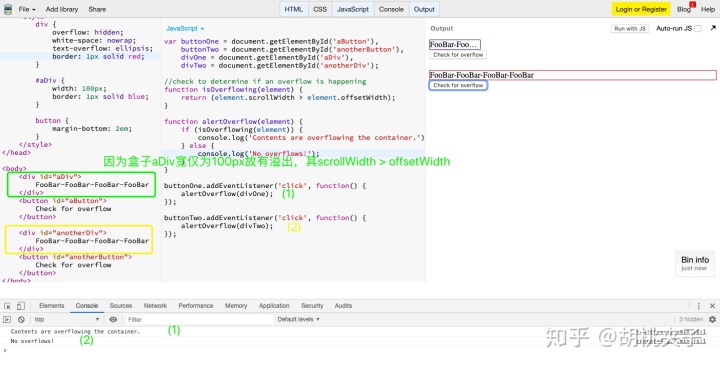This screenshot has width=720, height=367.
Task: Open the File menu dropdown
Action: (x=27, y=9)
